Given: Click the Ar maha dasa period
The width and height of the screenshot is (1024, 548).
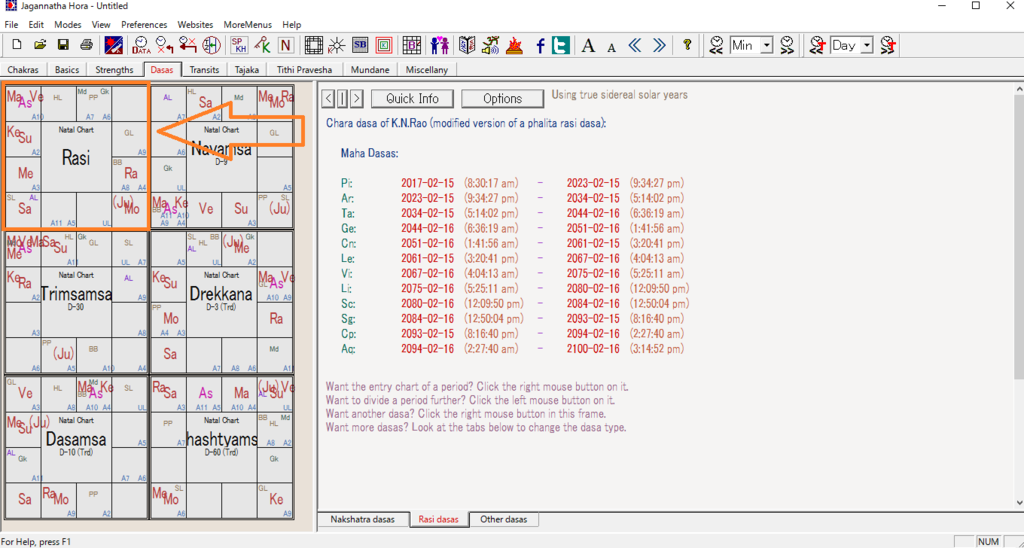Looking at the screenshot, I should point(513,198).
